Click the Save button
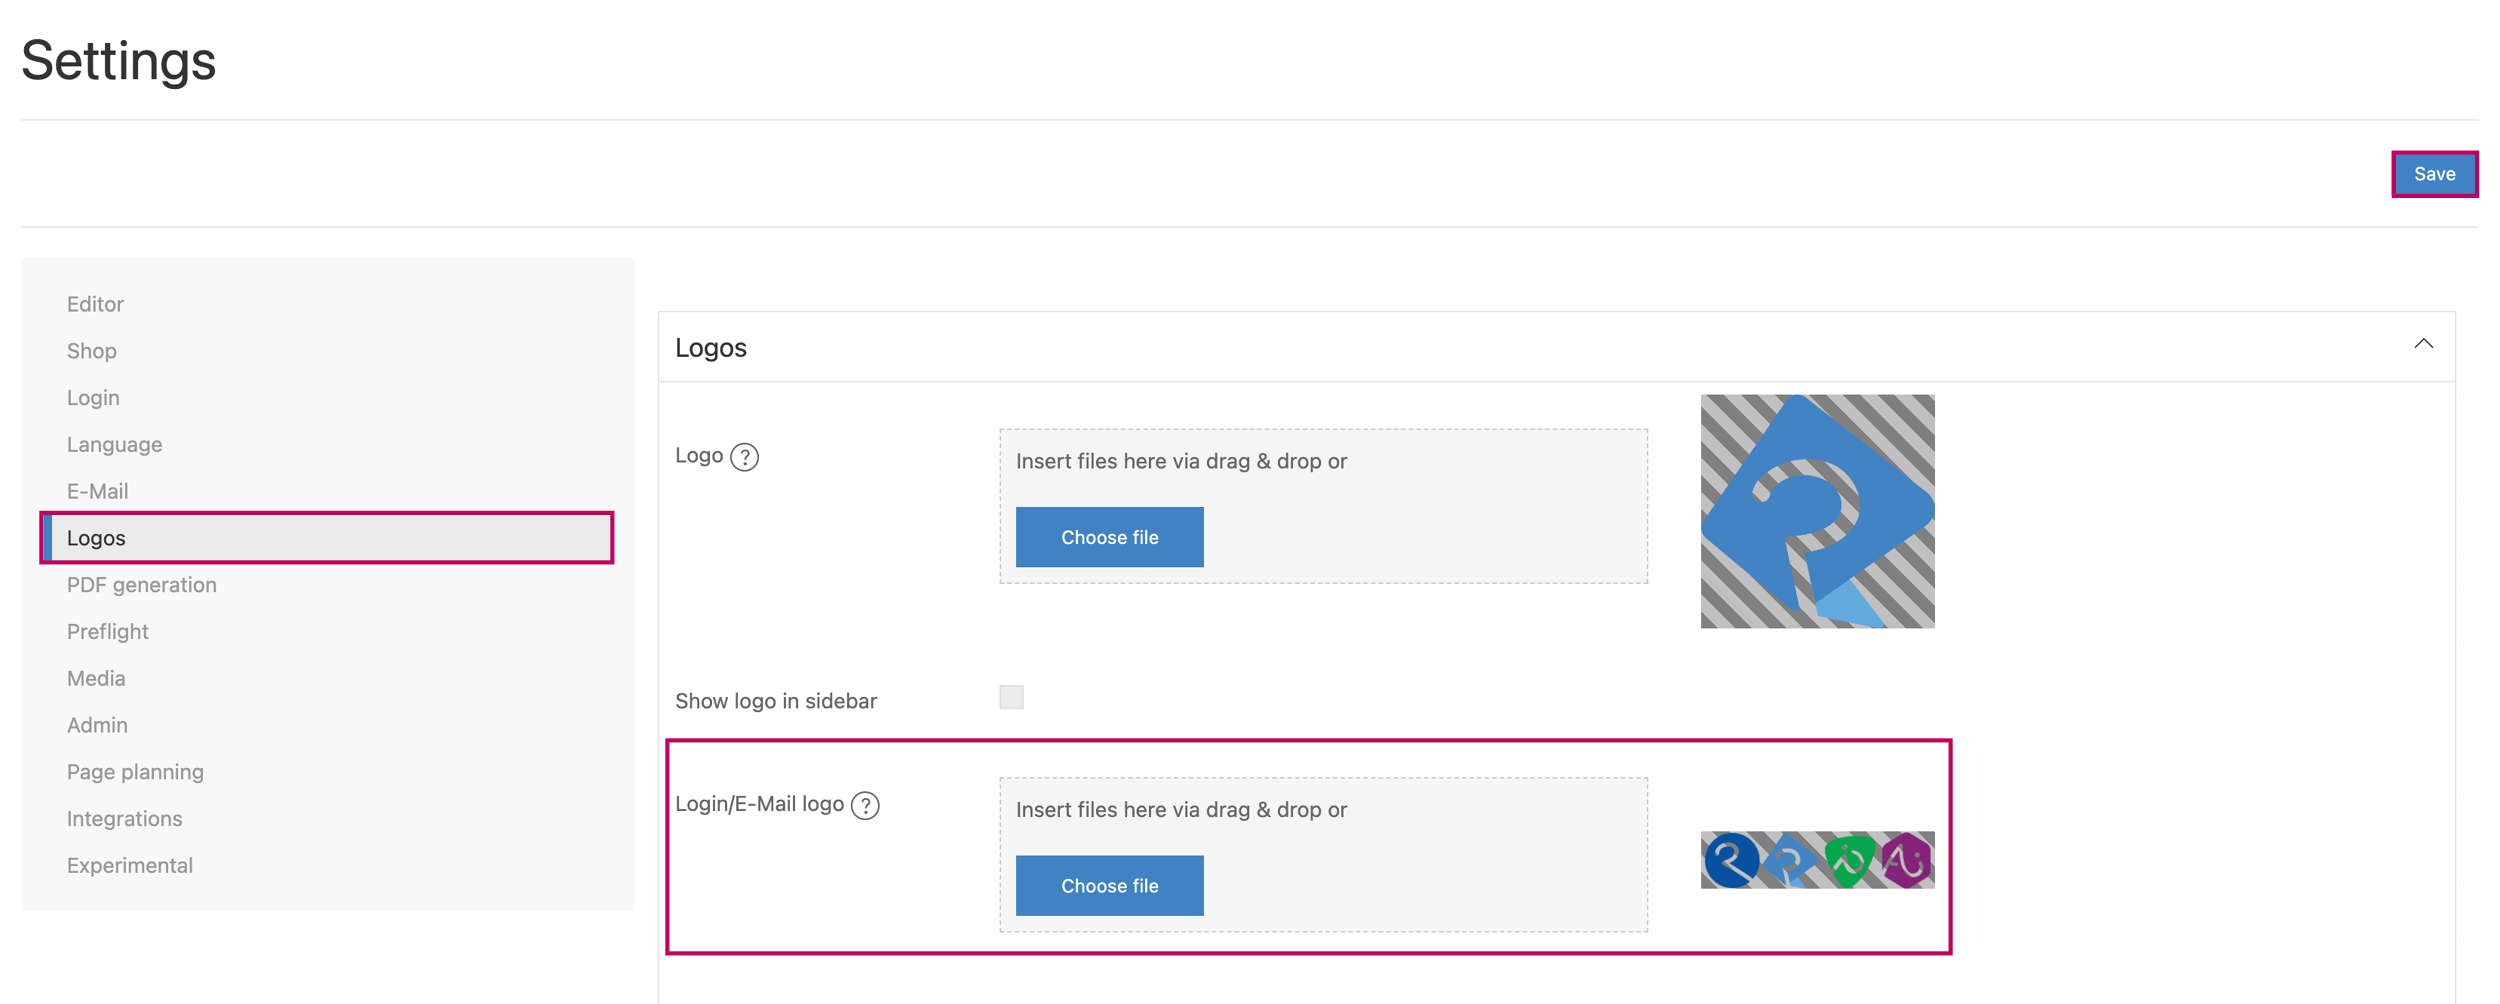Image resolution: width=2500 pixels, height=1004 pixels. 2433,174
